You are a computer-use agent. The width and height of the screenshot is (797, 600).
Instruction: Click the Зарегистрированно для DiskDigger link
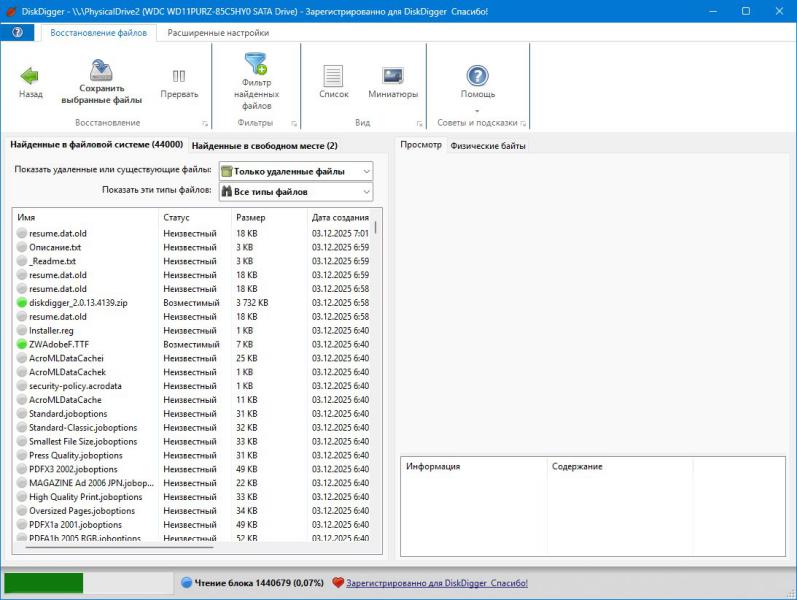click(x=436, y=583)
